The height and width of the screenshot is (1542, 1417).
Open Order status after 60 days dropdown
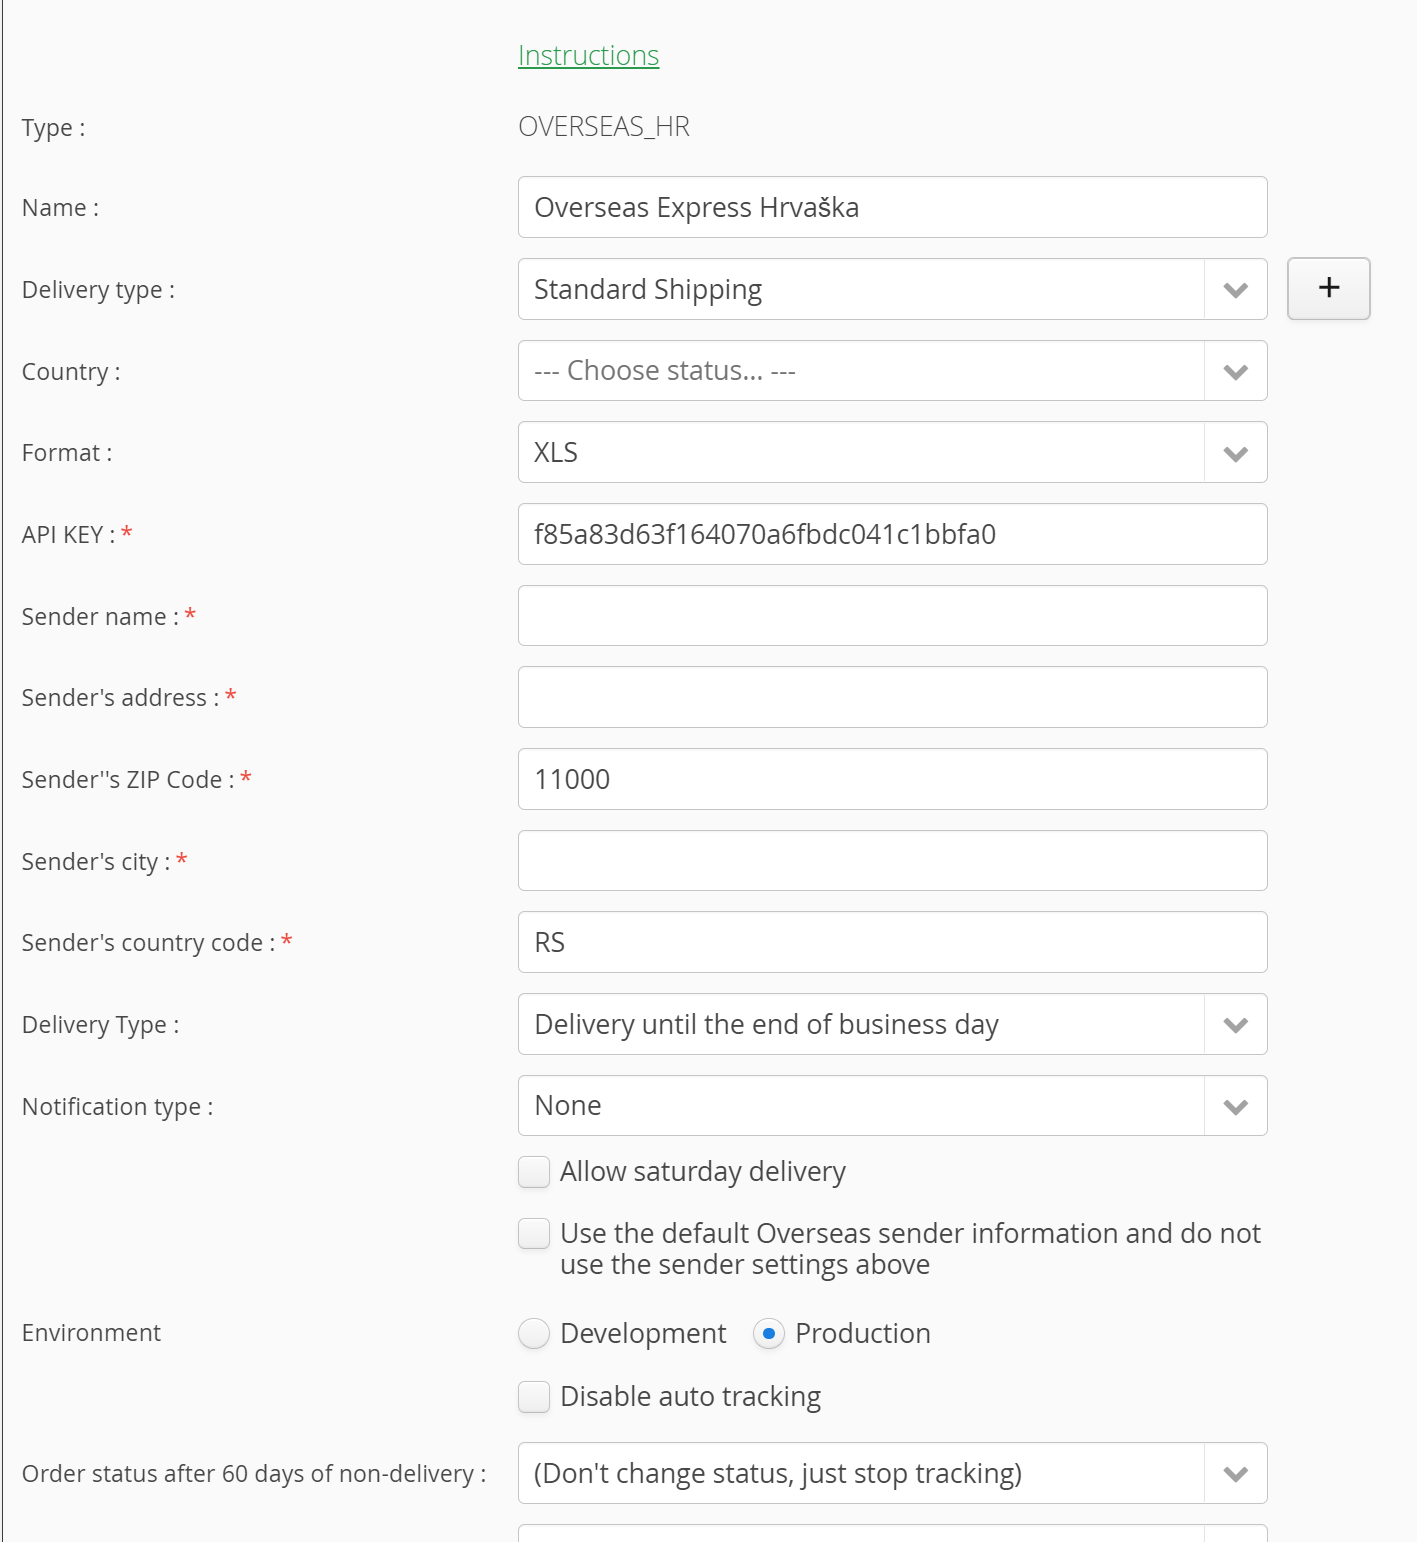coord(892,1473)
